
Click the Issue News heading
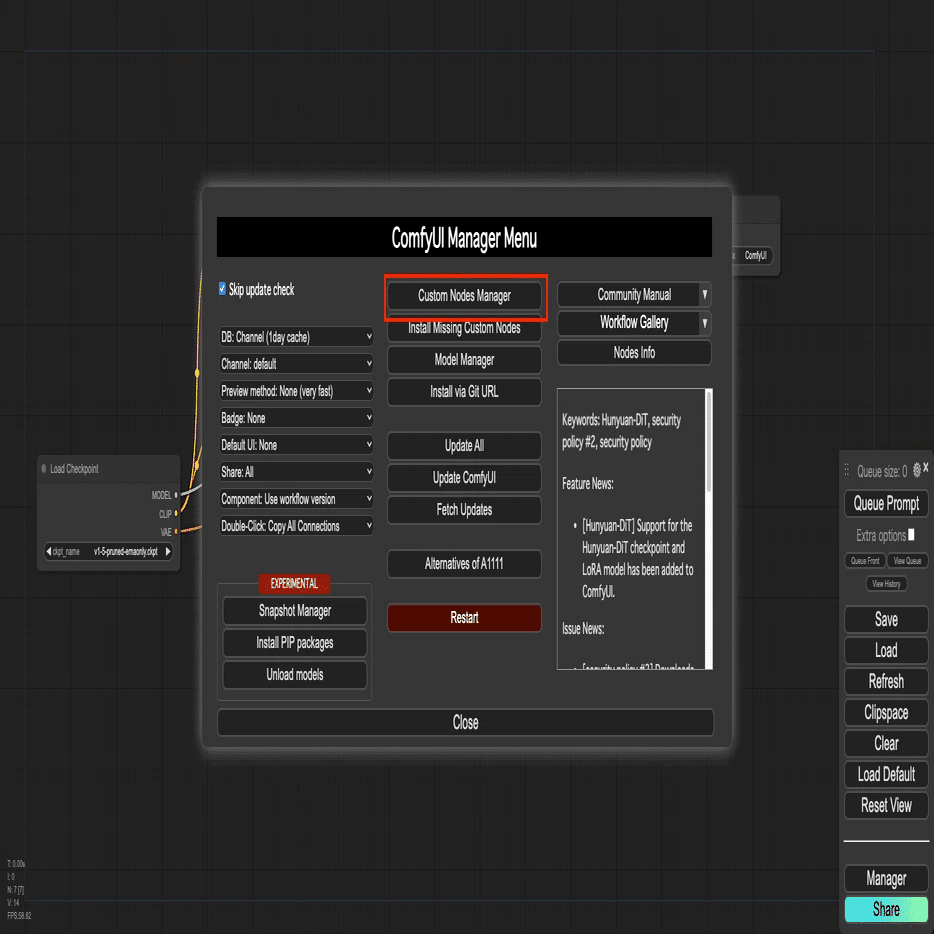pyautogui.click(x=583, y=629)
